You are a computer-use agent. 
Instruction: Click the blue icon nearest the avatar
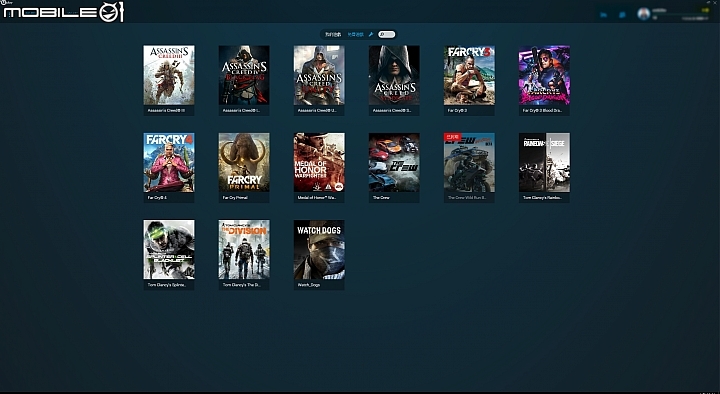coord(622,15)
